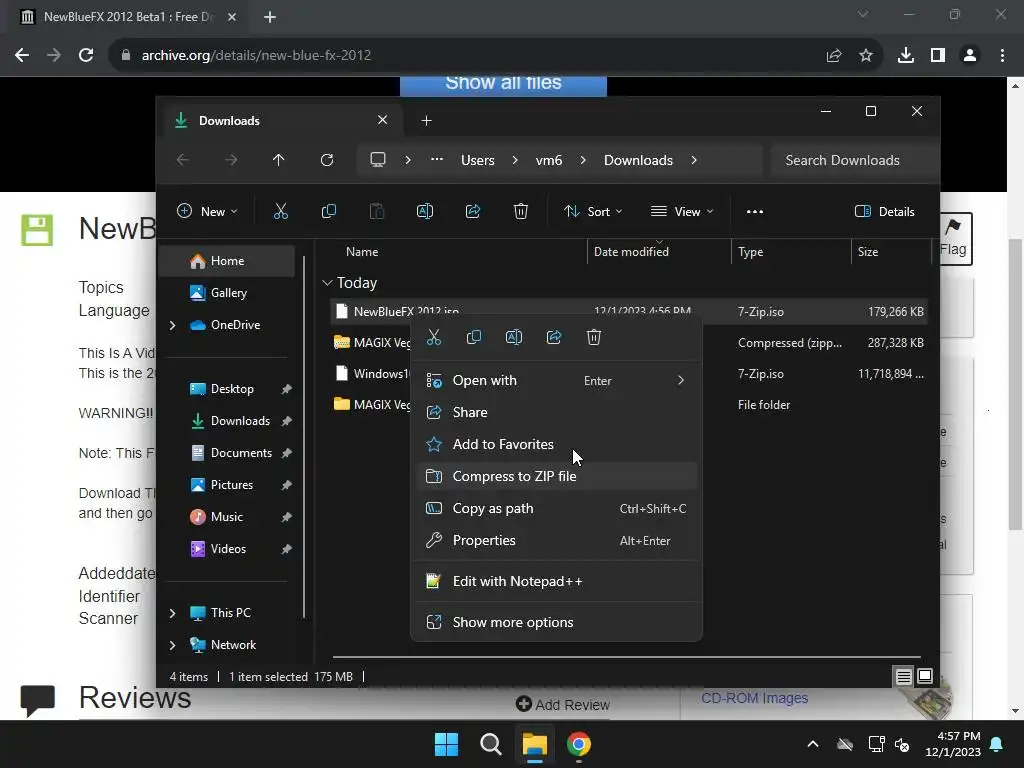Click Chrome icon on taskbar
1024x768 pixels.
point(579,744)
